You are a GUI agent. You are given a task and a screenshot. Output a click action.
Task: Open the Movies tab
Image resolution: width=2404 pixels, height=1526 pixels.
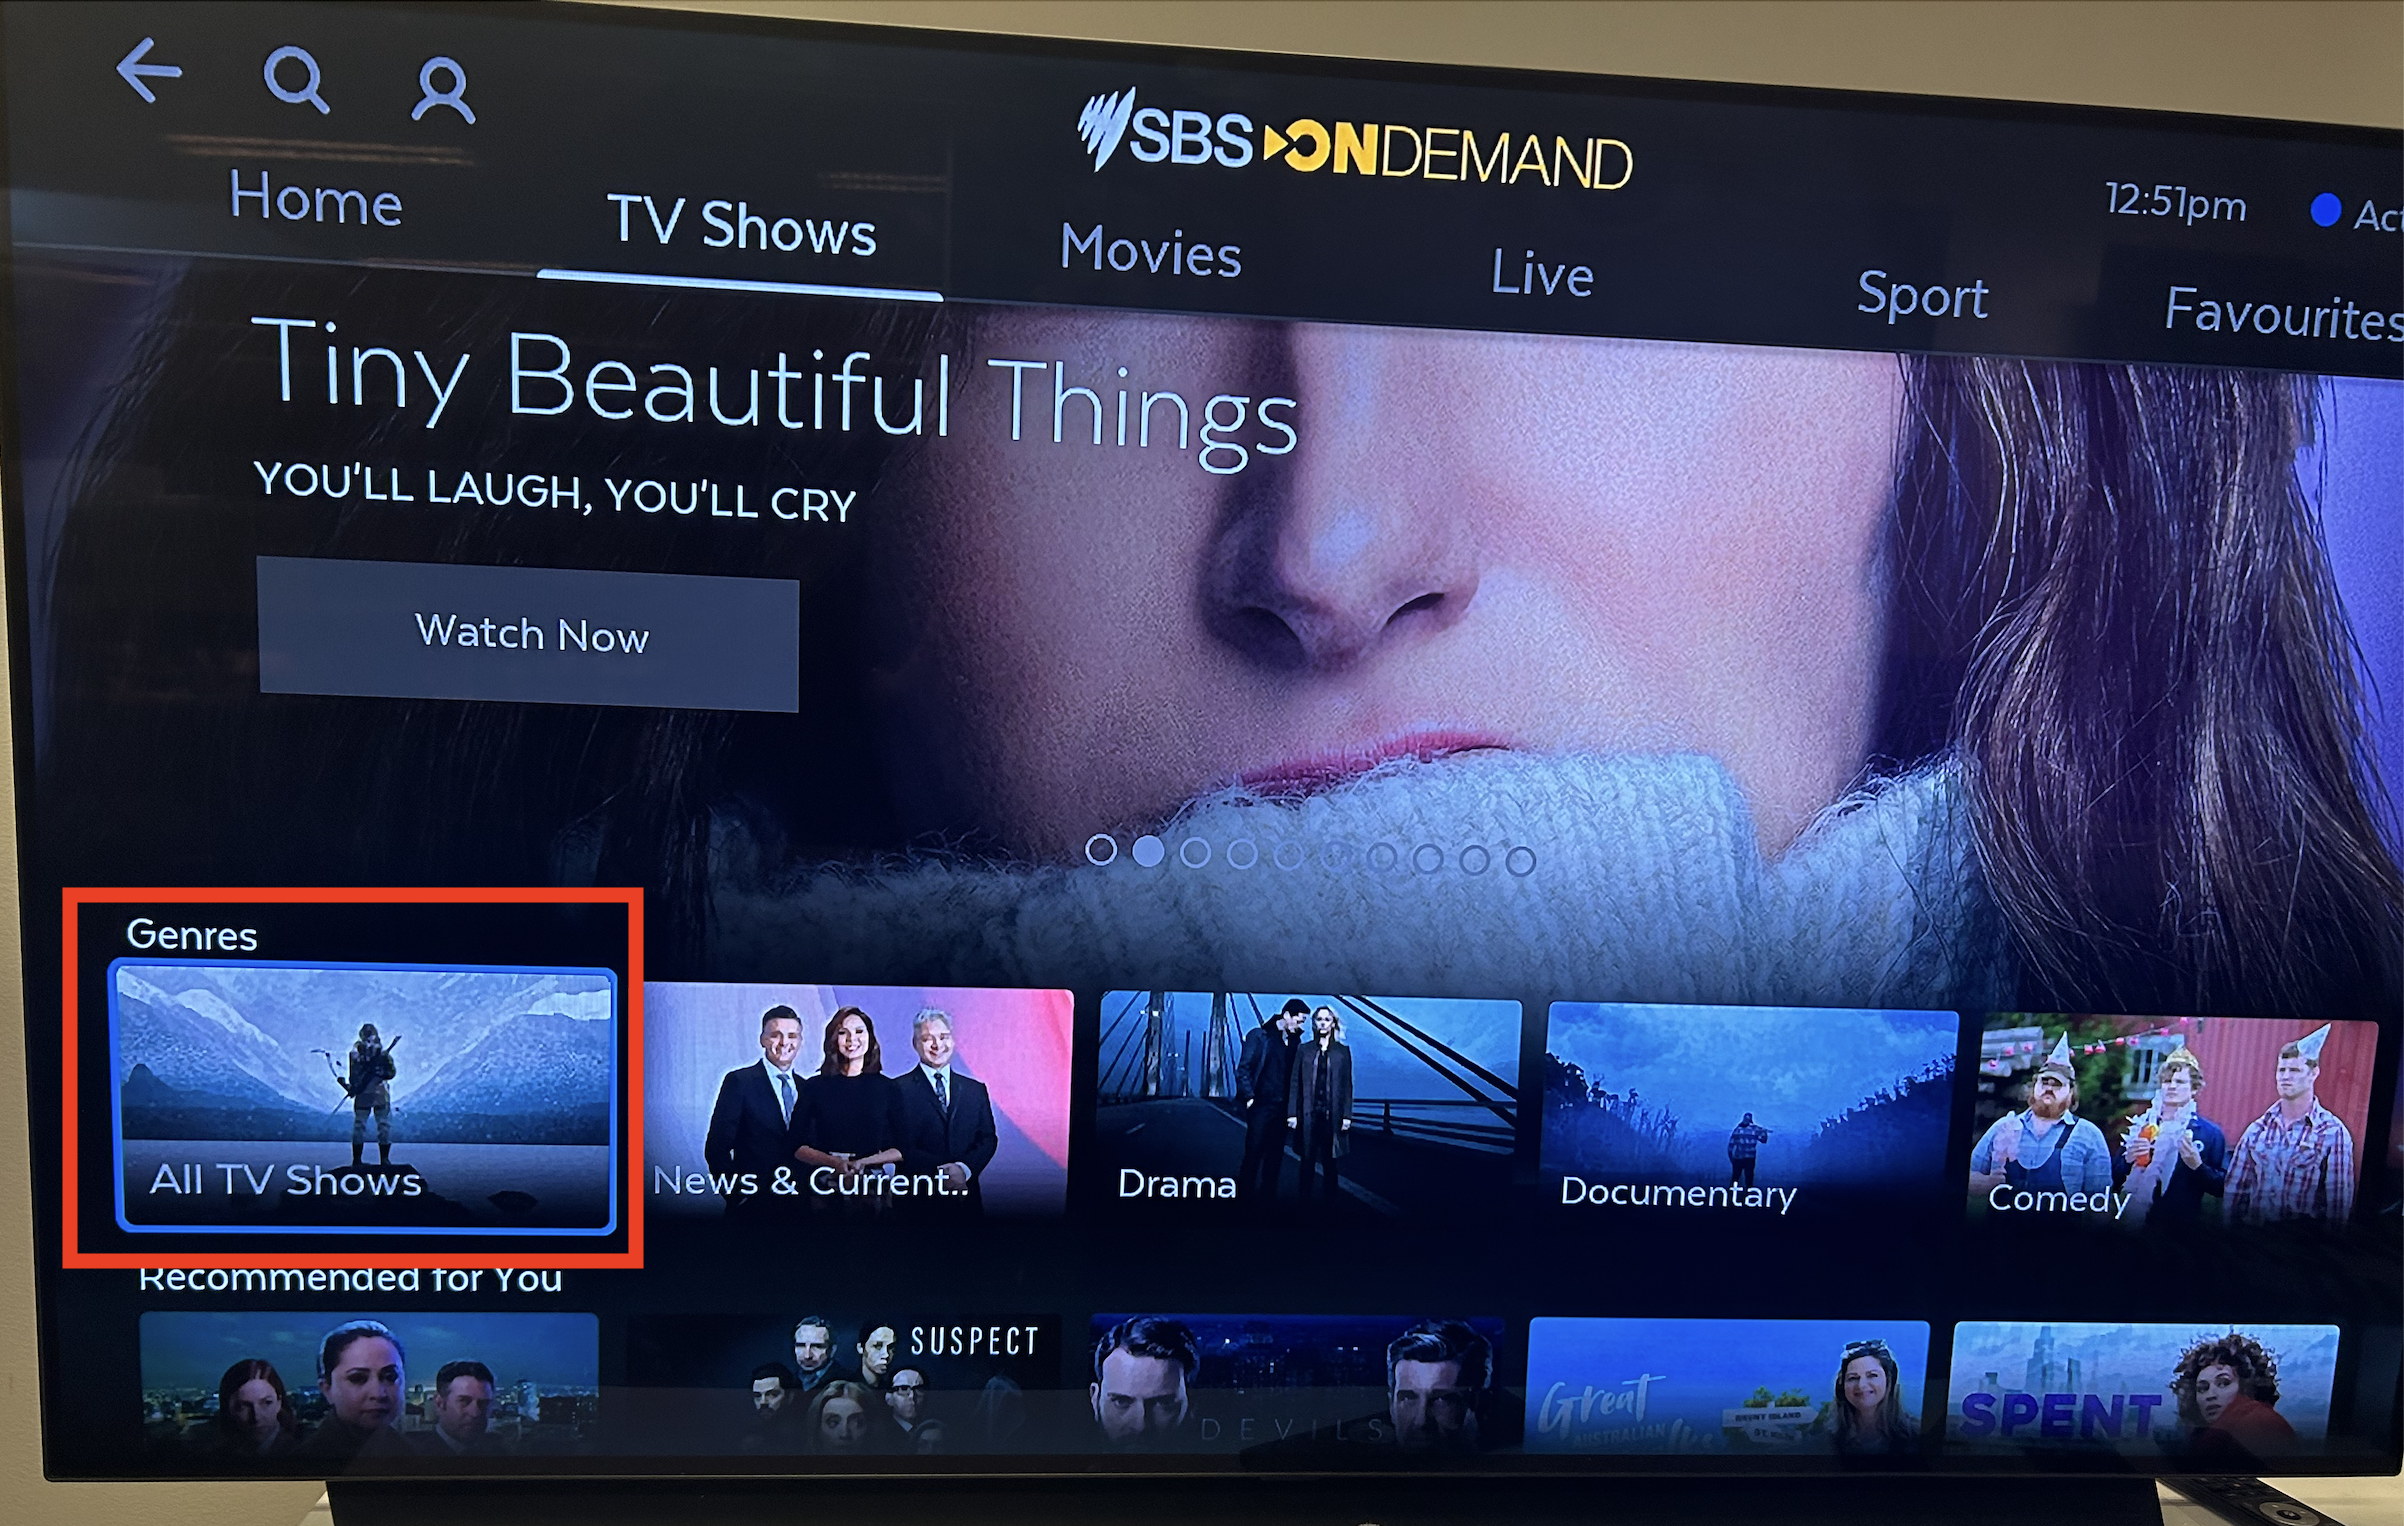click(x=1151, y=249)
